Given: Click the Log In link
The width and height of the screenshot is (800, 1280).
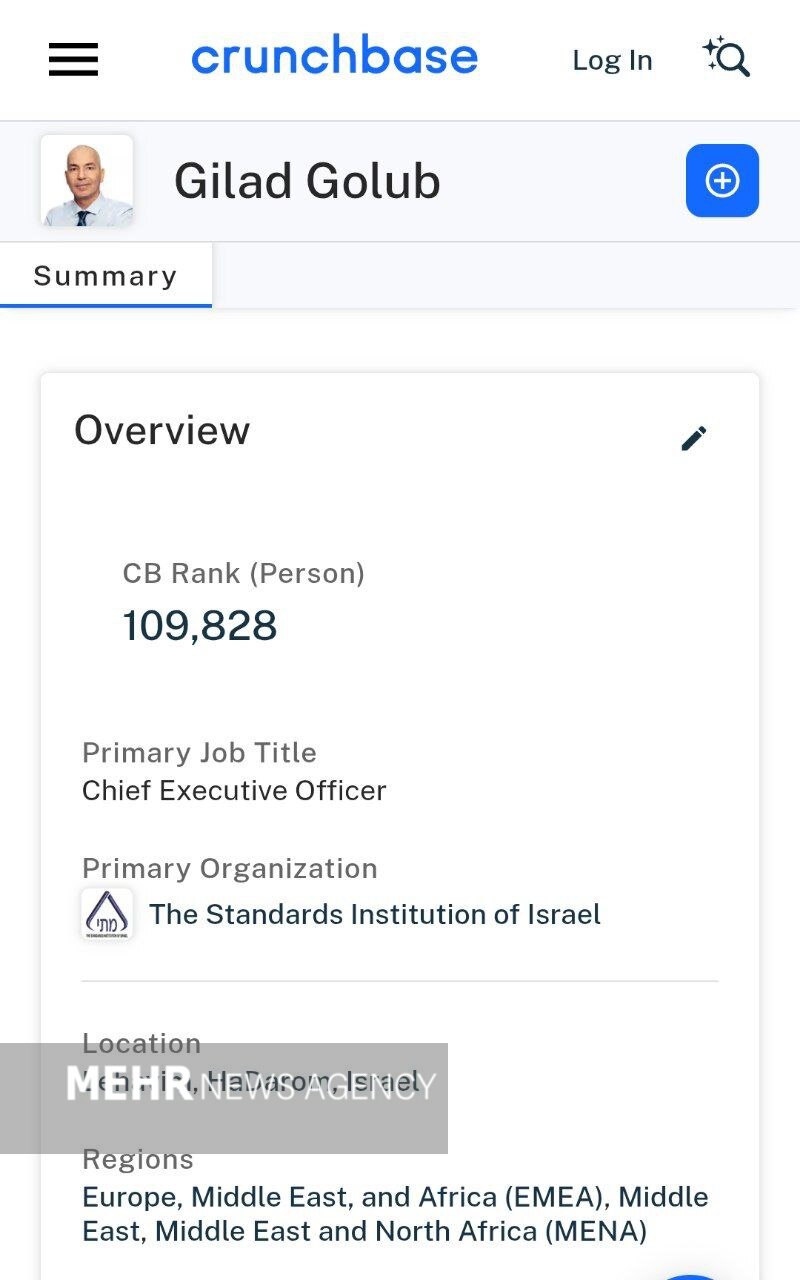Looking at the screenshot, I should 612,60.
